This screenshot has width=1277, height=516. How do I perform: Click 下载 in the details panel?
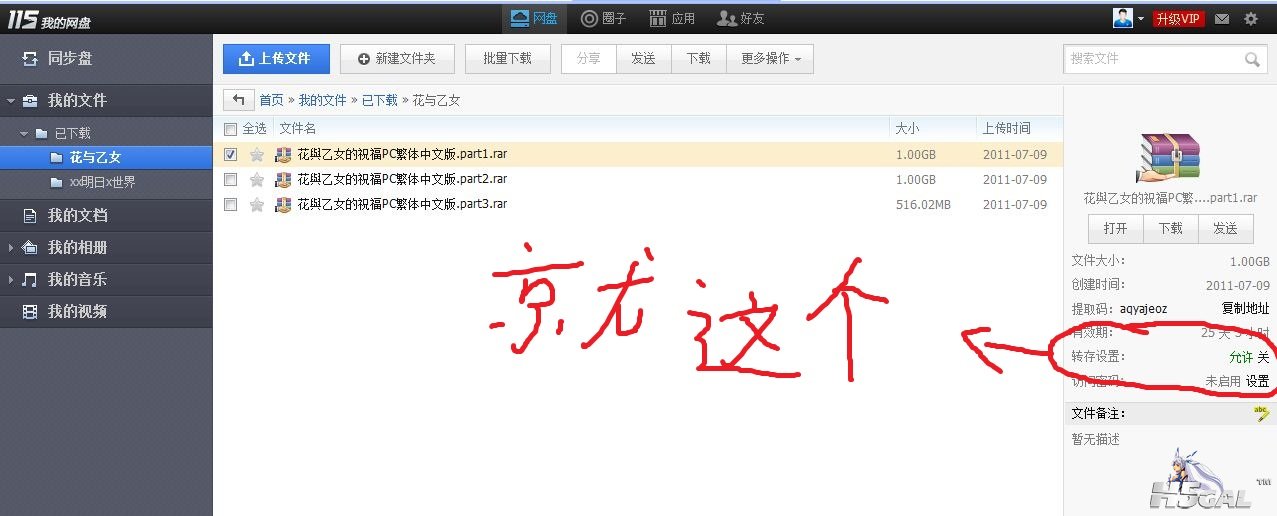point(1171,228)
